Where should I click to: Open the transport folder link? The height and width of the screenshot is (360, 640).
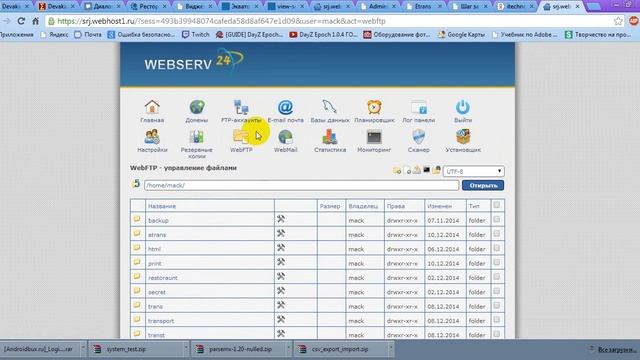pos(161,321)
